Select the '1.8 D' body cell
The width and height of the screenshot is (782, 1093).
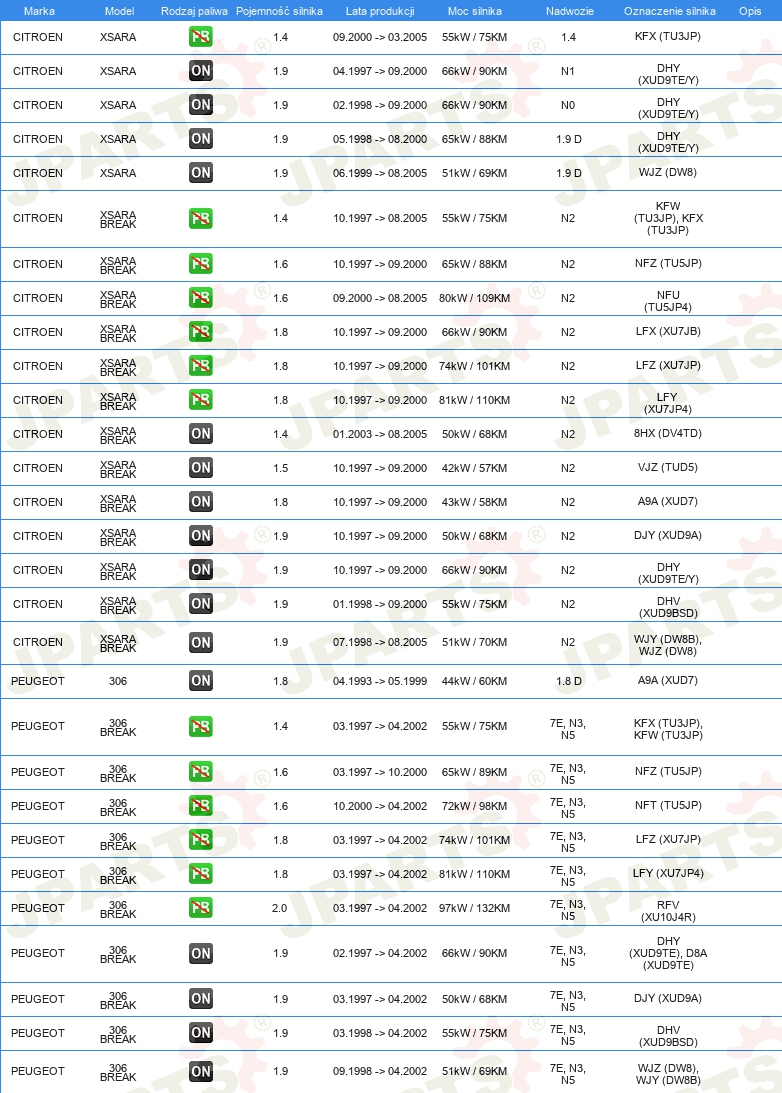[x=569, y=682]
